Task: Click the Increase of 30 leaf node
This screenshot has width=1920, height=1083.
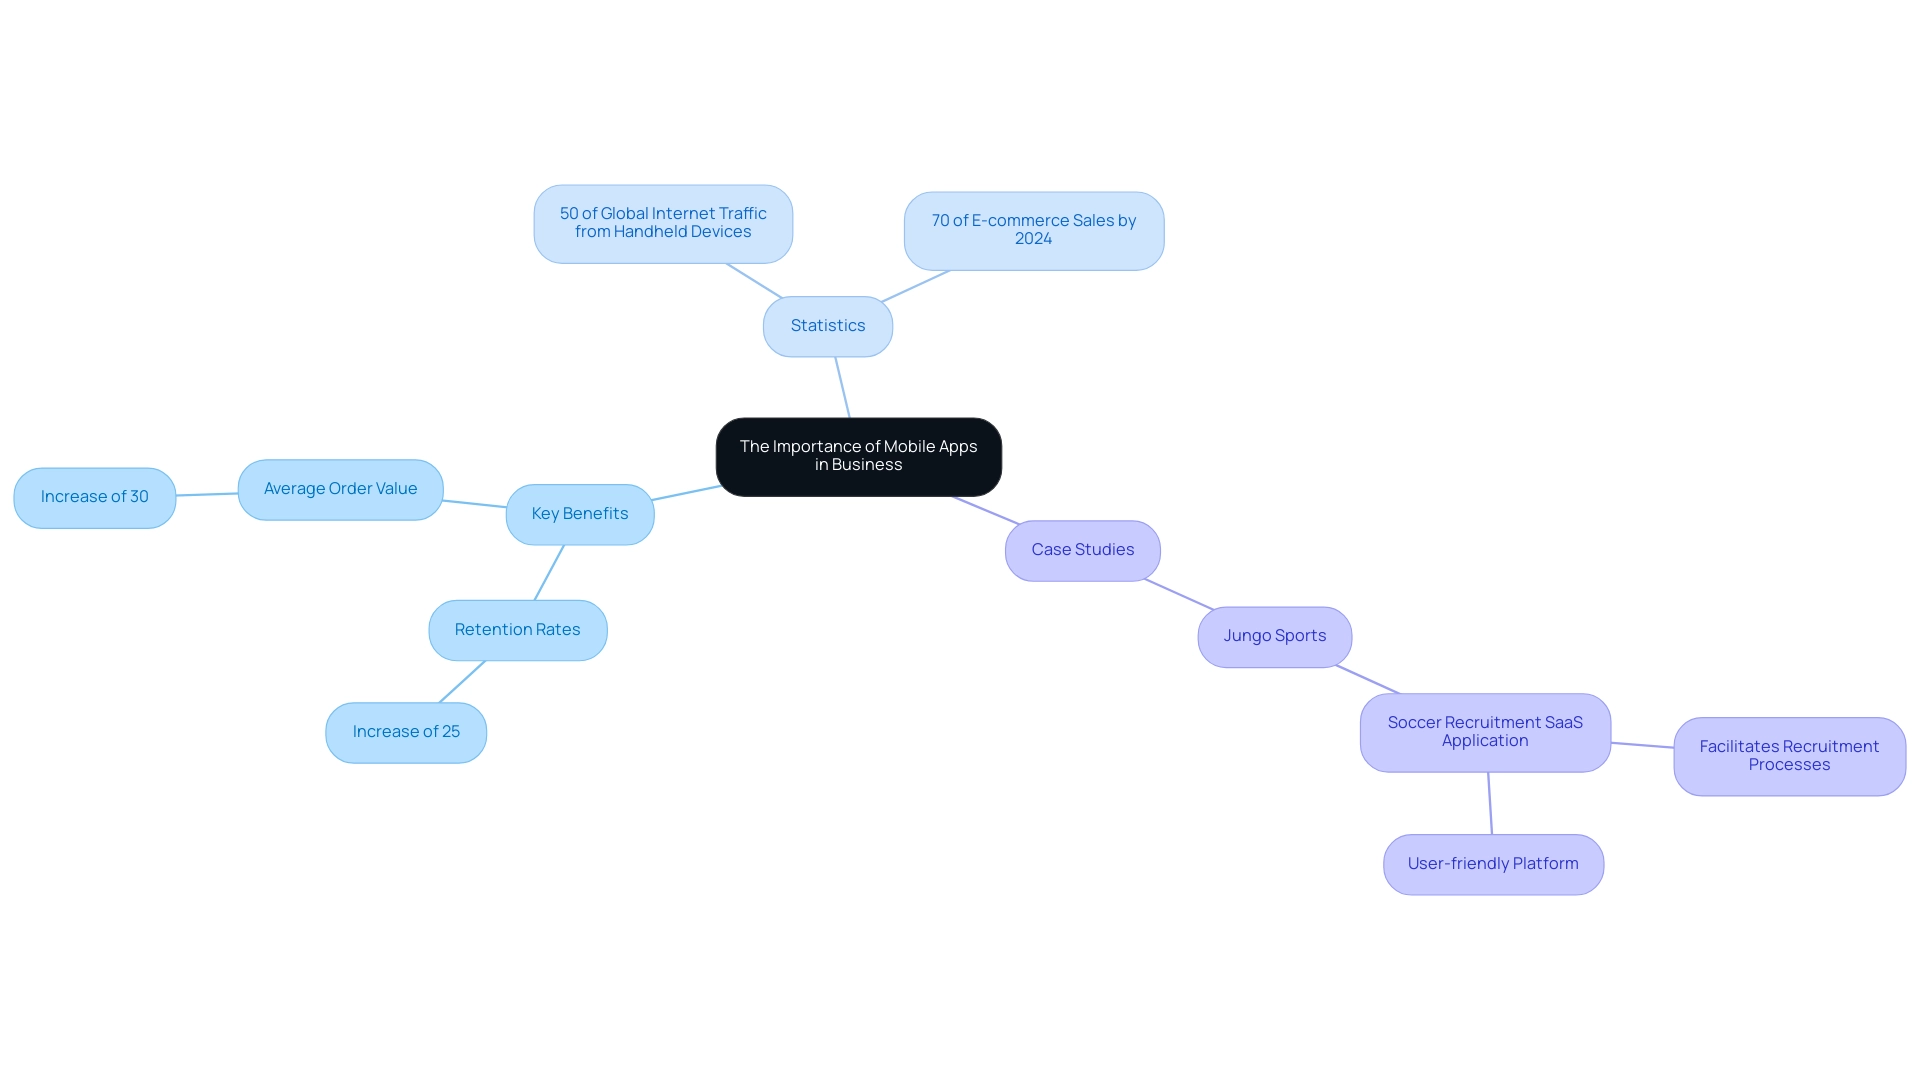Action: (94, 496)
